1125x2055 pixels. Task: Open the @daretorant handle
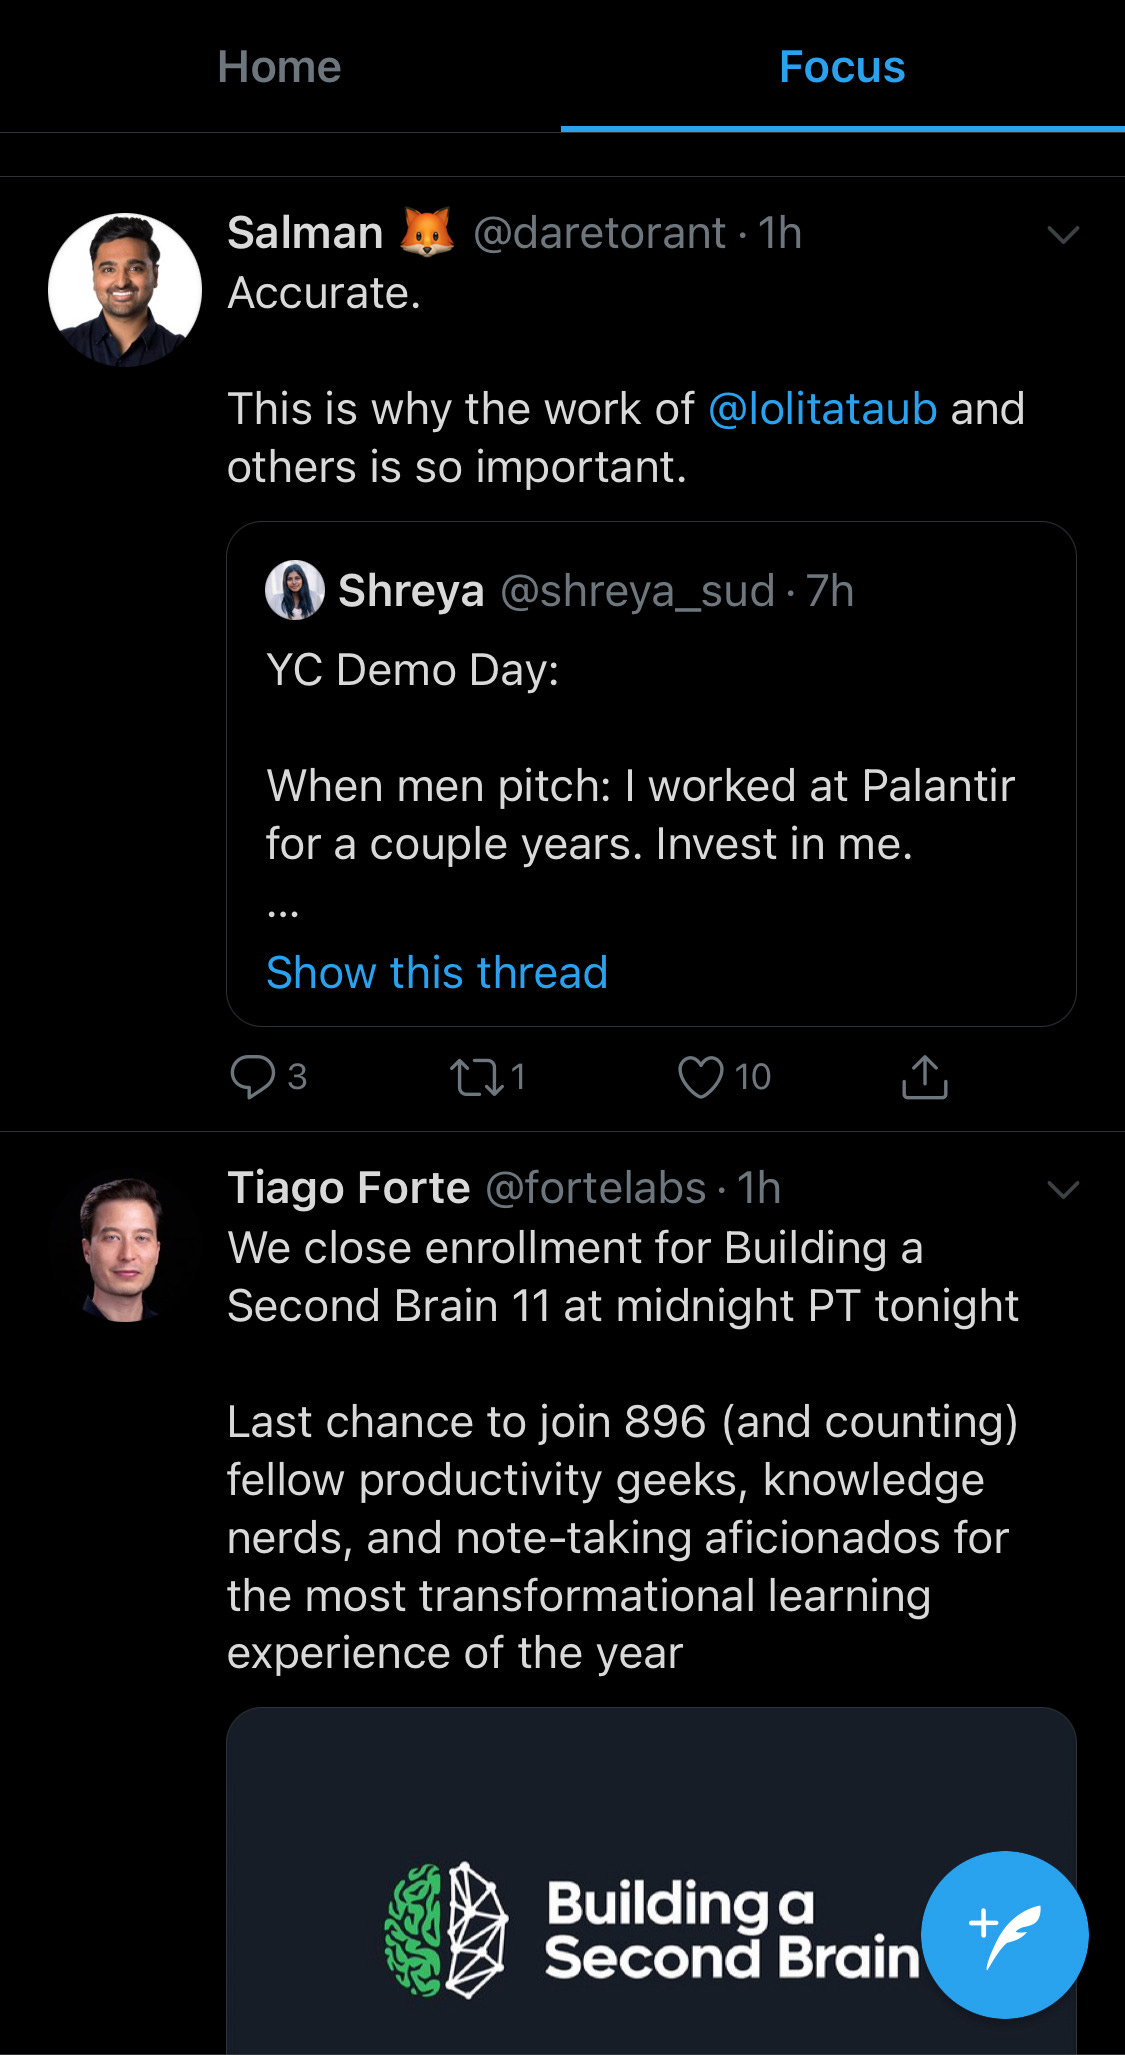point(599,233)
